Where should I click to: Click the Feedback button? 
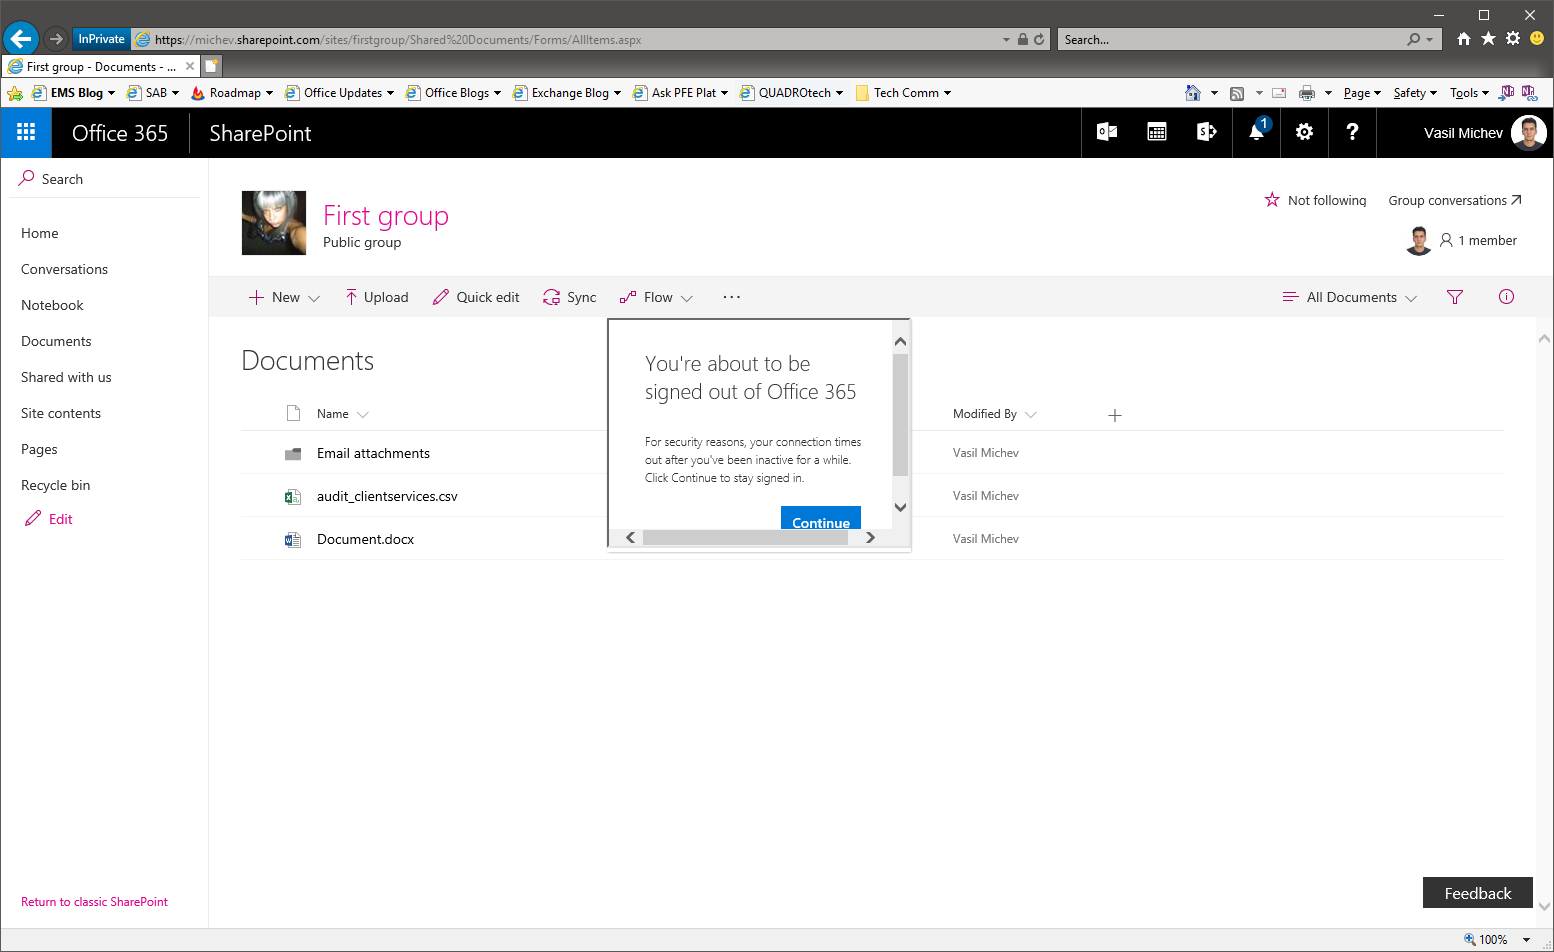point(1478,893)
